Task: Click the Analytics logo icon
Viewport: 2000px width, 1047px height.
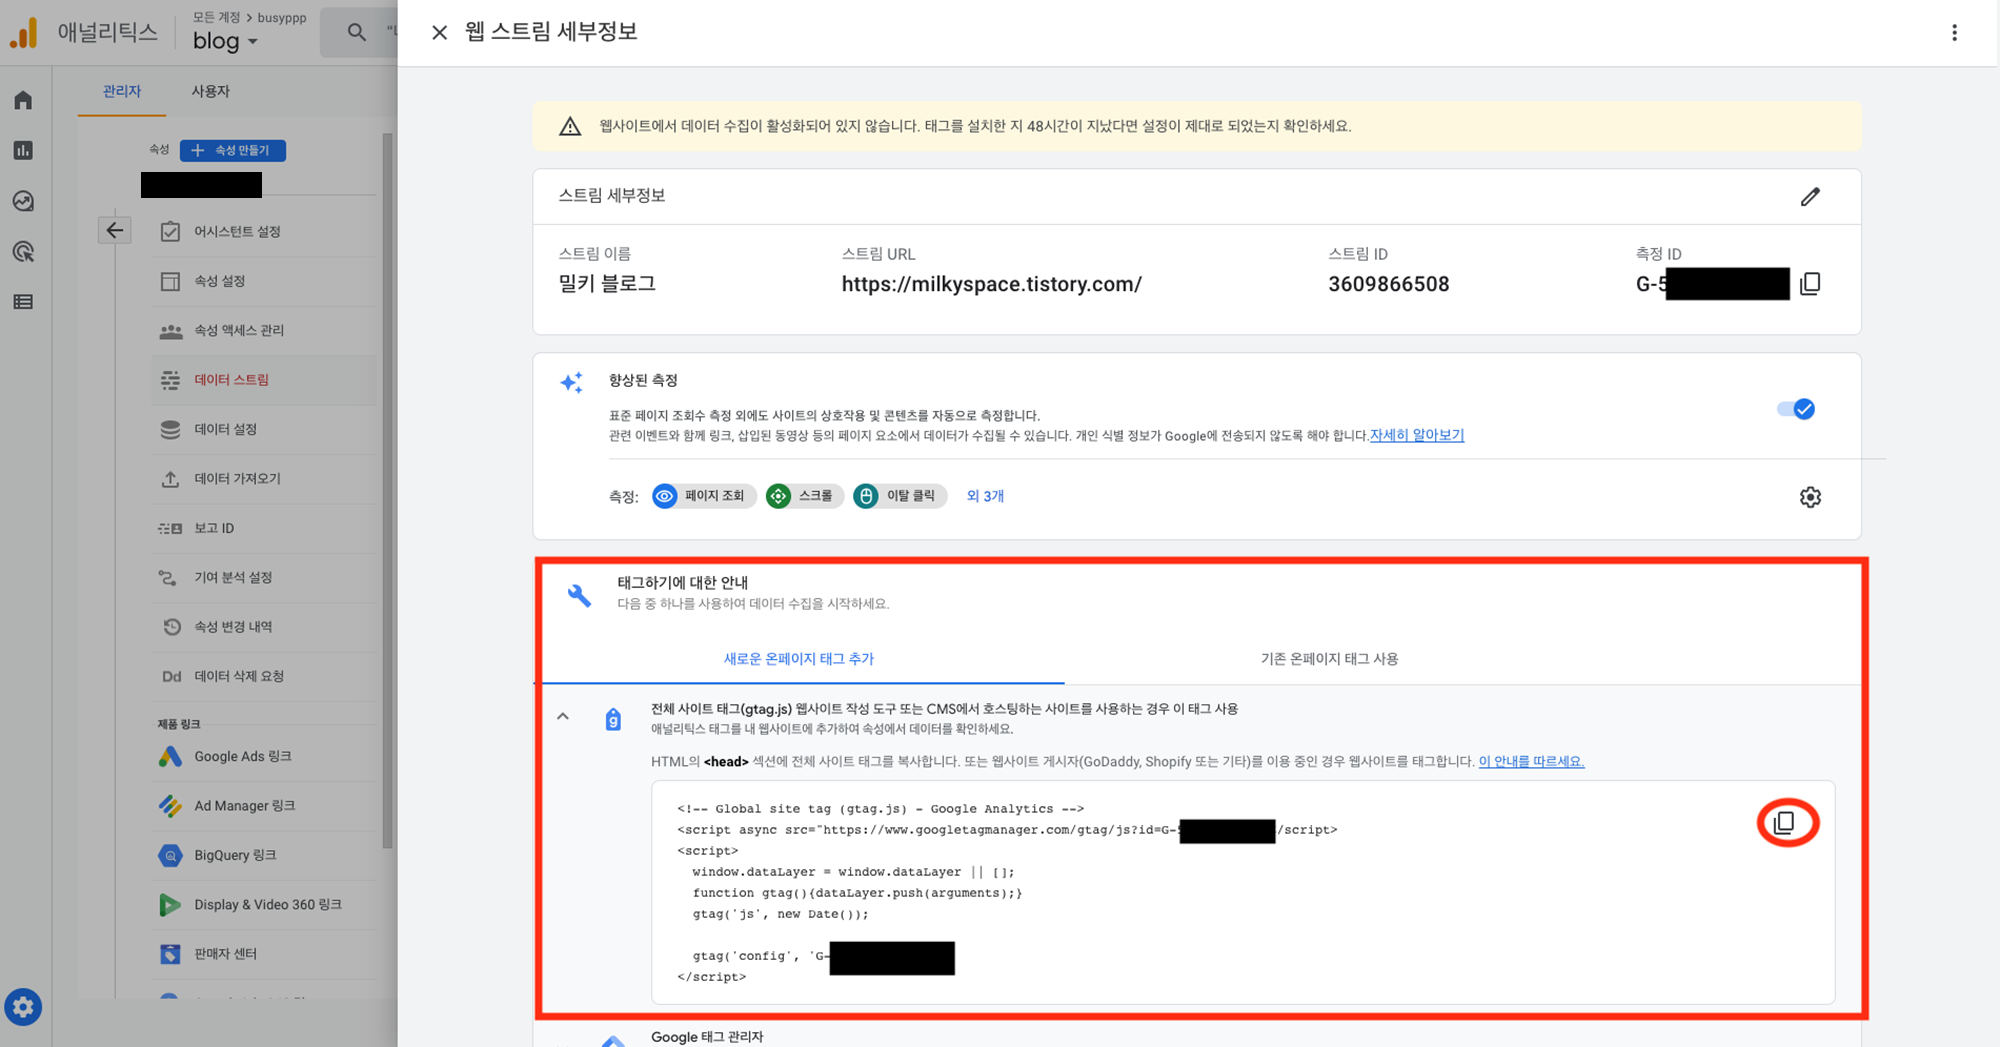Action: [24, 32]
